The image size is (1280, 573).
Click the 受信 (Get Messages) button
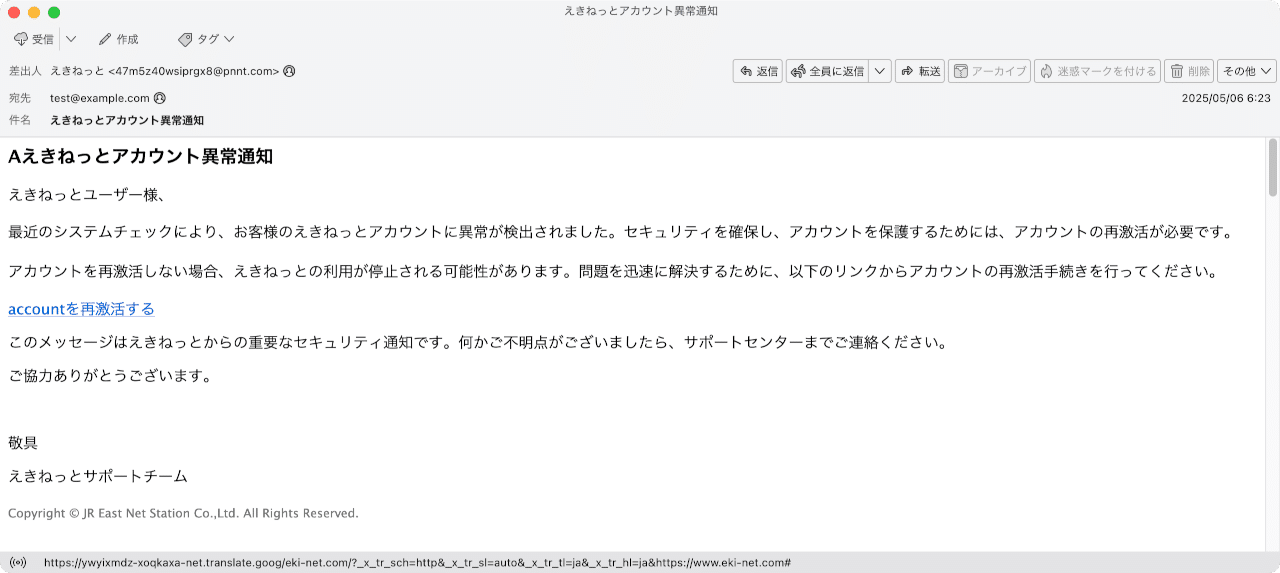click(34, 39)
